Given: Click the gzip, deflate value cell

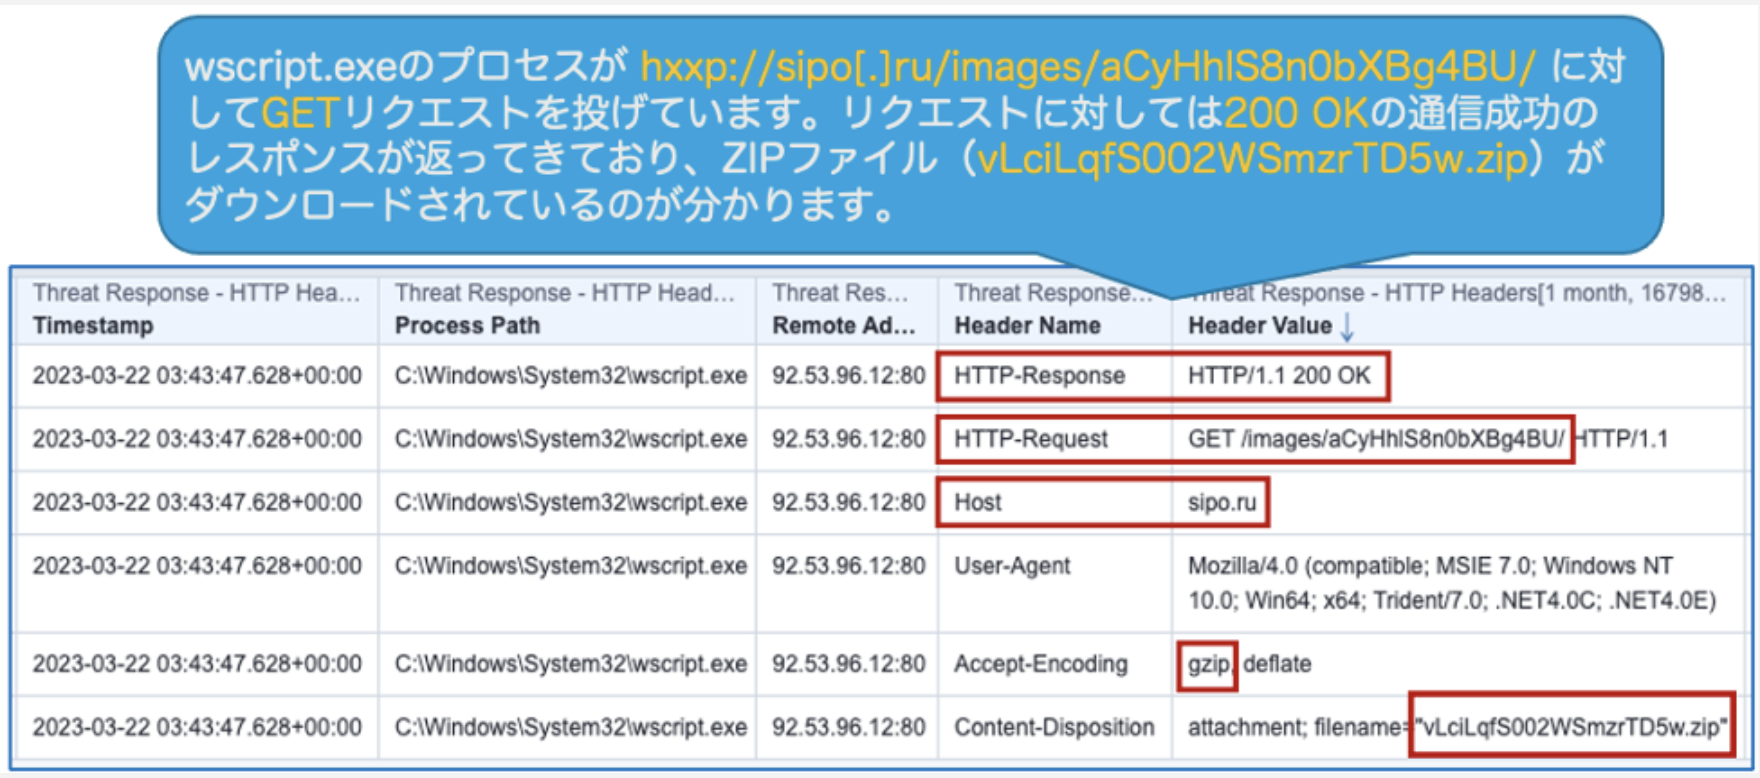Looking at the screenshot, I should tap(1249, 664).
